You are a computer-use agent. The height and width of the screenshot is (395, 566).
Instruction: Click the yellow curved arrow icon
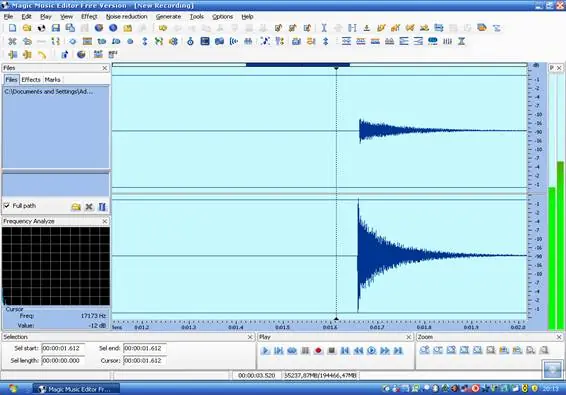tap(42, 55)
